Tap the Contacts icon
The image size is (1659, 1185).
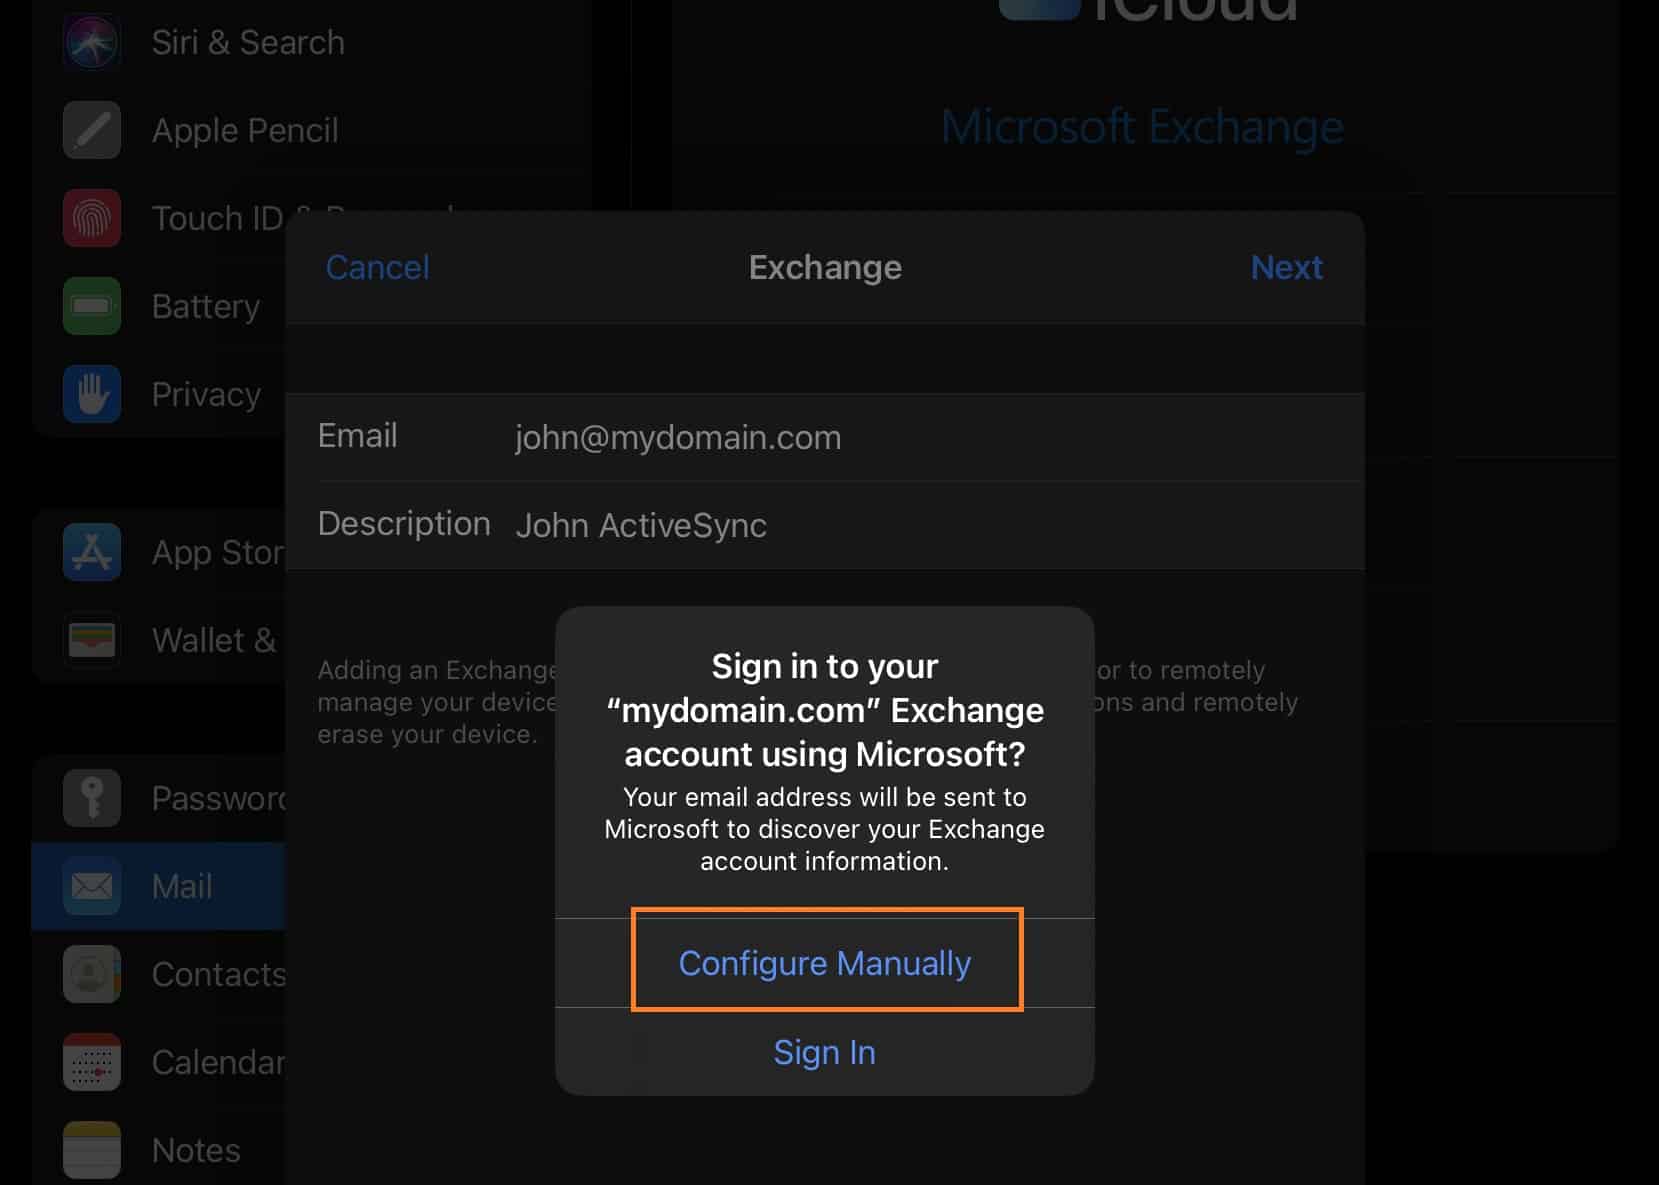click(x=92, y=974)
